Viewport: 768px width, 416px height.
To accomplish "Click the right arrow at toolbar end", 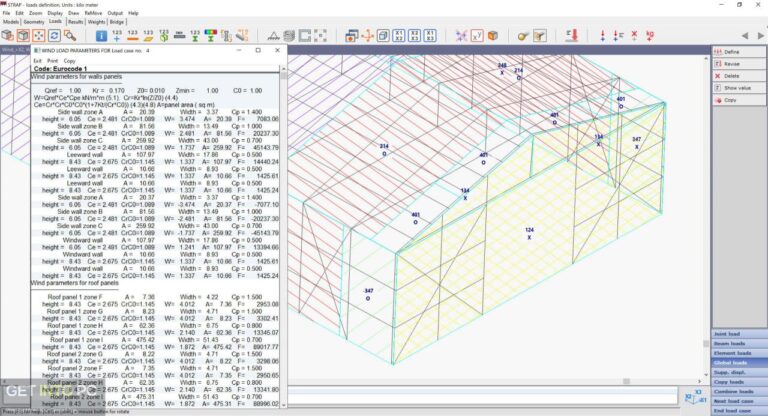I will pos(761,36).
